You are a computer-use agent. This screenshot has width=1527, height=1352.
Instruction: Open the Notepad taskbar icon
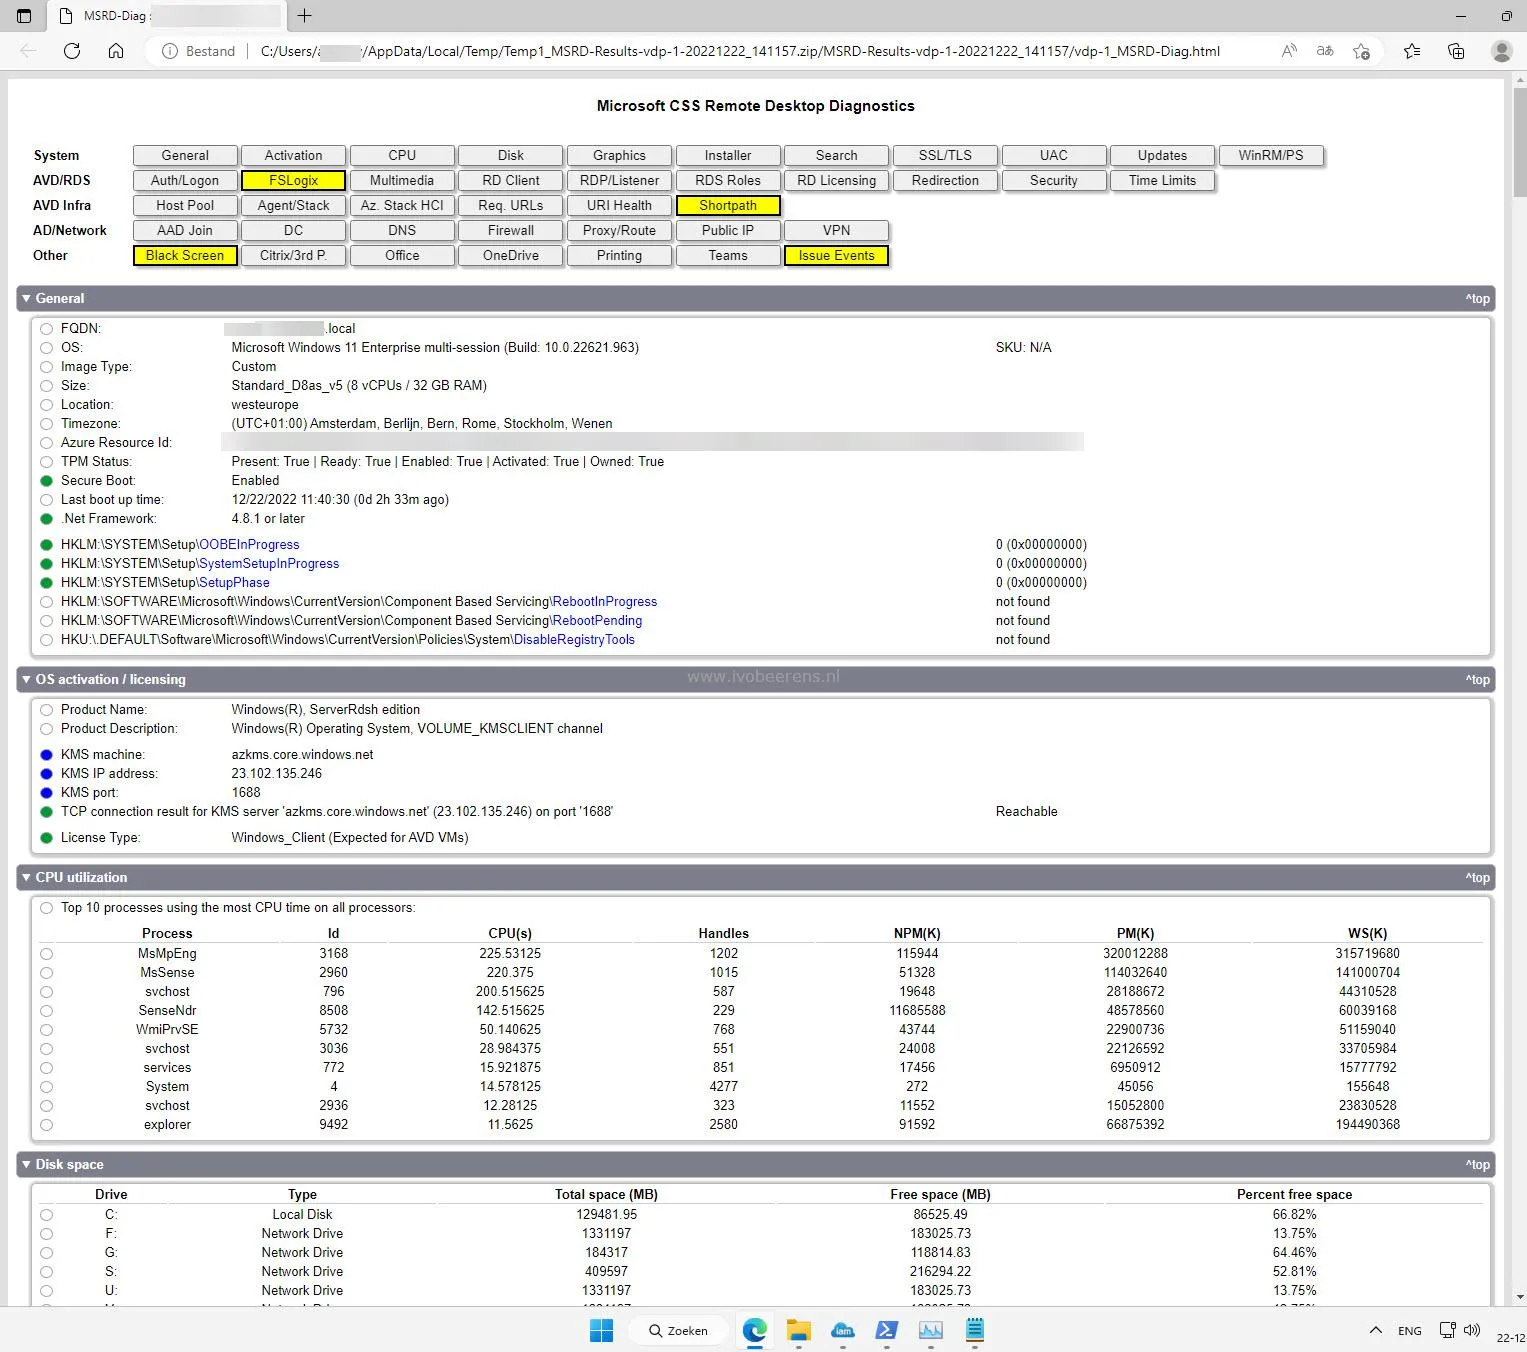click(x=975, y=1330)
